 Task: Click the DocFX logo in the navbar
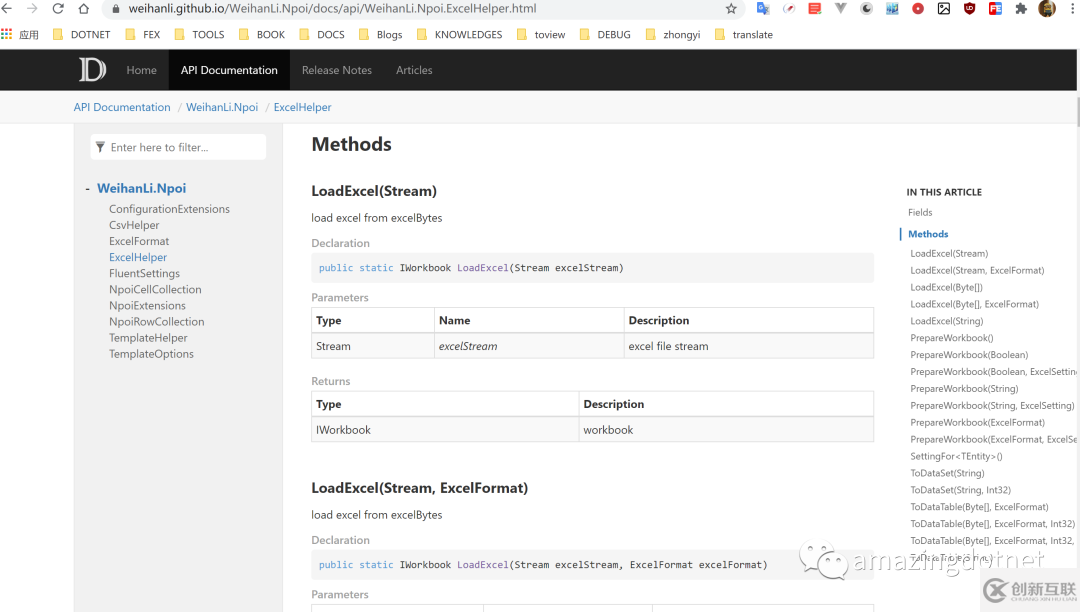92,70
